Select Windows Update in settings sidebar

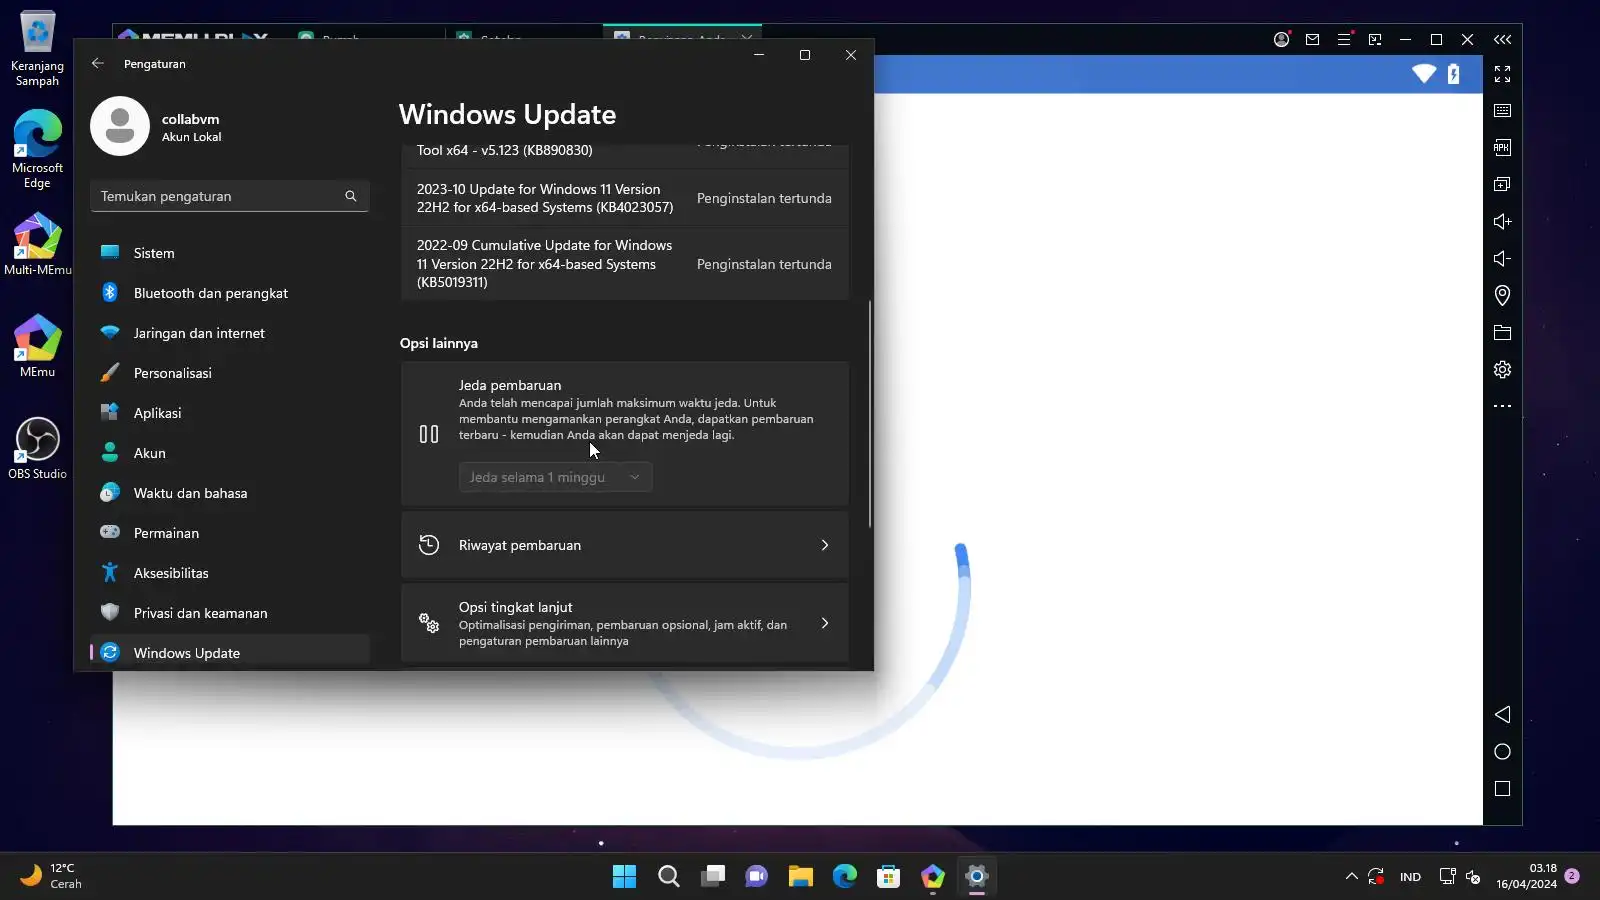tap(229, 652)
